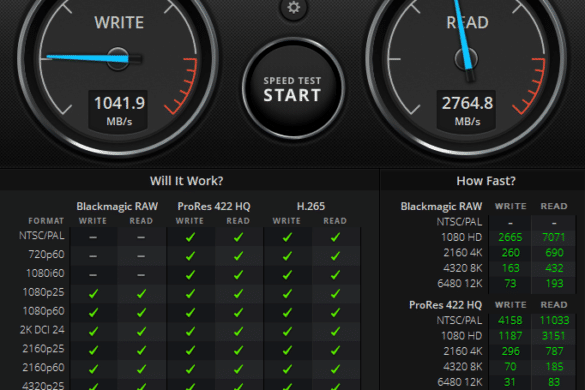Start the speed test
Viewport: 585px width, 390px height.
point(293,89)
